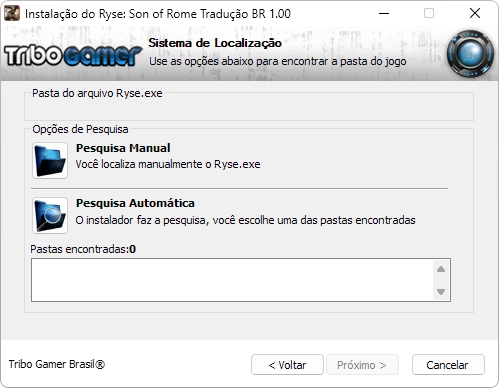Image resolution: width=499 pixels, height=388 pixels.
Task: Click the disabled maximize window button
Action: [429, 13]
